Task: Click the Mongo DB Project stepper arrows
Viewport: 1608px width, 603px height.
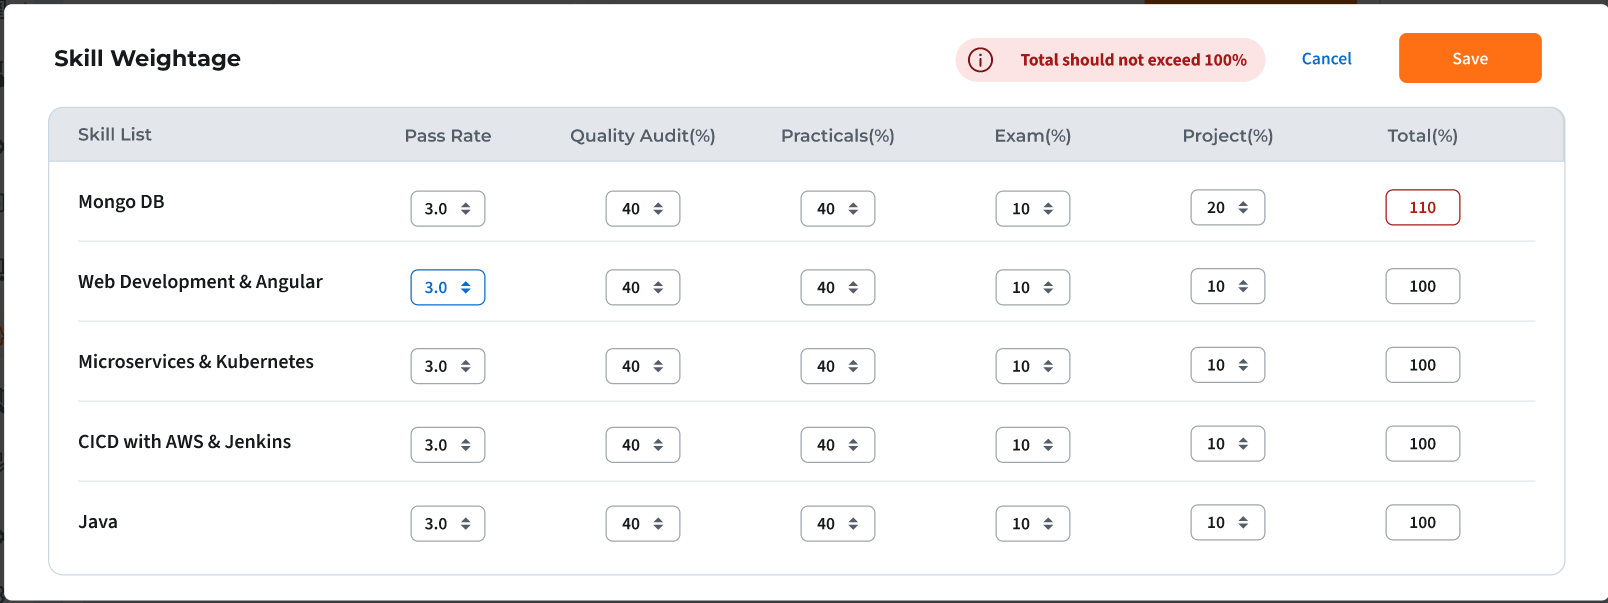Action: pyautogui.click(x=1243, y=208)
